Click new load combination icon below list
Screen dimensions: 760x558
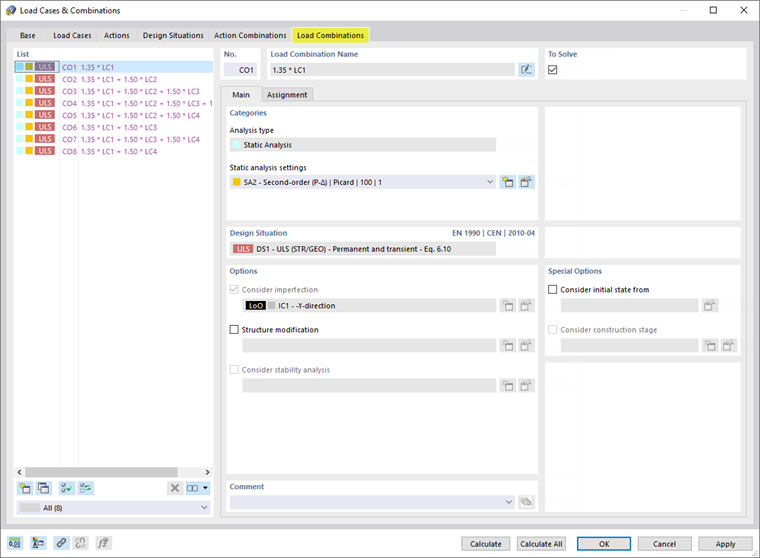[x=25, y=488]
